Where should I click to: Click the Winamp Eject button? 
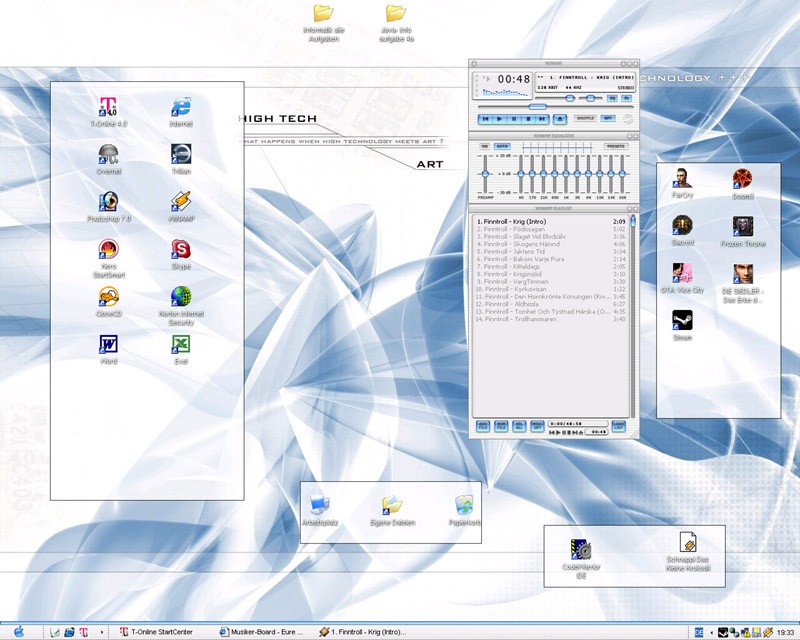560,119
